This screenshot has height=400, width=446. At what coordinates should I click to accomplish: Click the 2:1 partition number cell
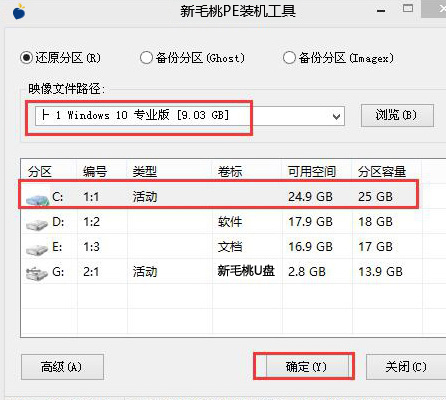[x=91, y=272]
